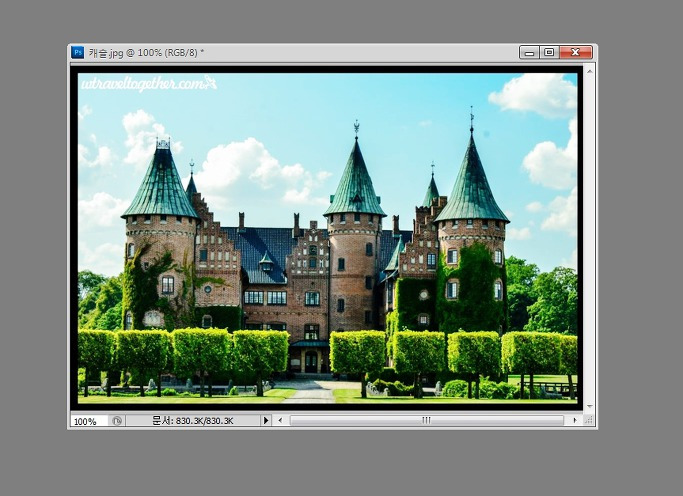Click the Photoshop icon in the document title bar
The width and height of the screenshot is (683, 496).
[x=78, y=52]
